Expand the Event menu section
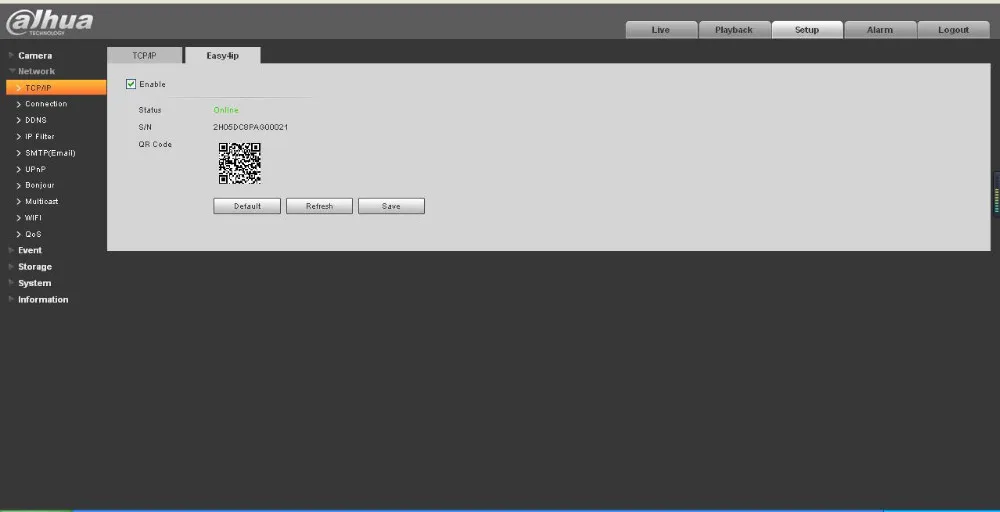The height and width of the screenshot is (512, 1000). (x=30, y=251)
